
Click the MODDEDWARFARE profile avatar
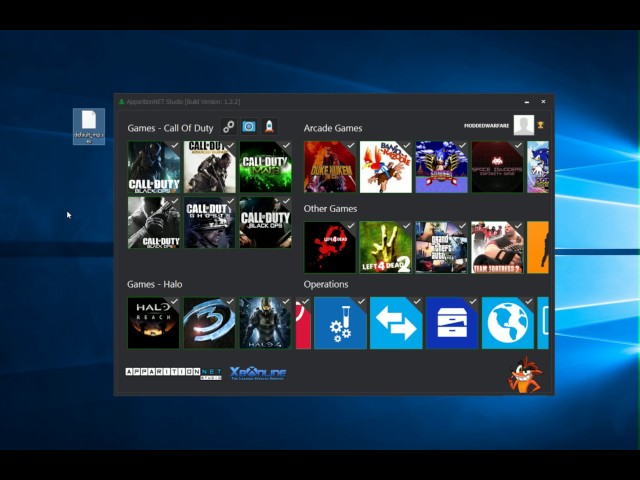[524, 125]
